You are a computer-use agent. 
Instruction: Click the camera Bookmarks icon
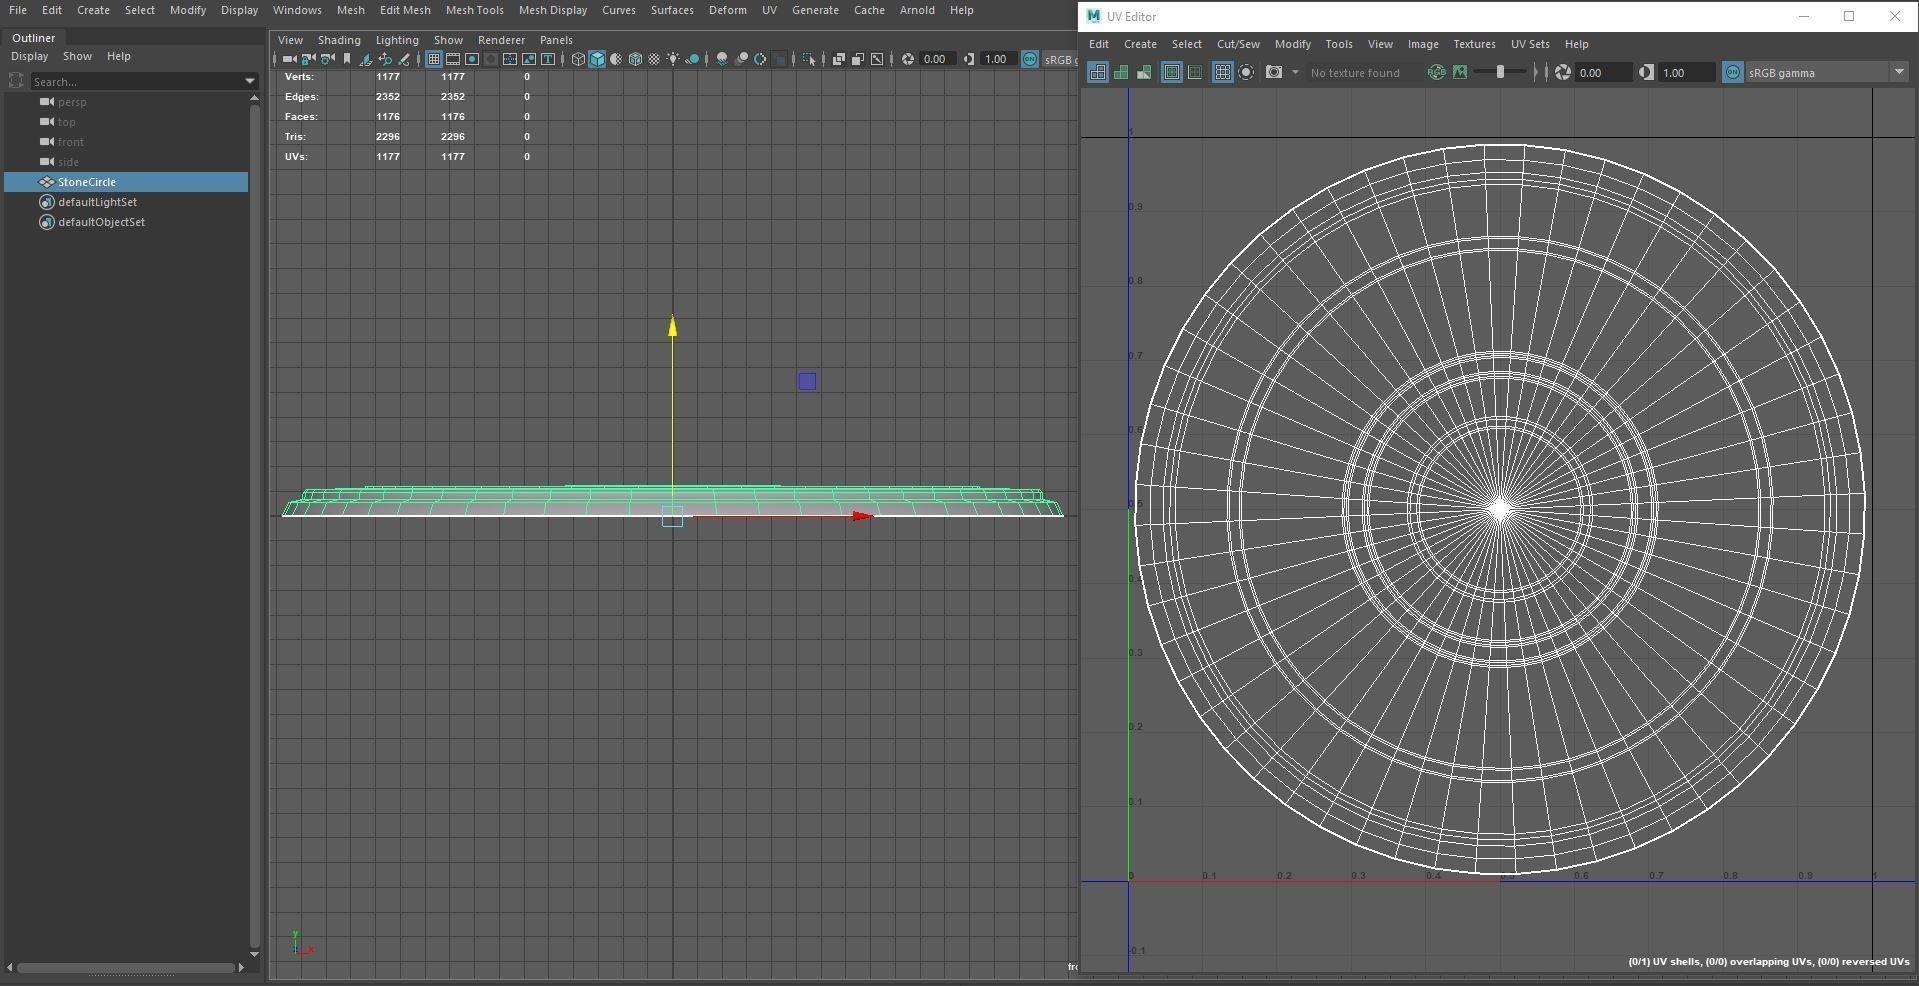(x=347, y=59)
